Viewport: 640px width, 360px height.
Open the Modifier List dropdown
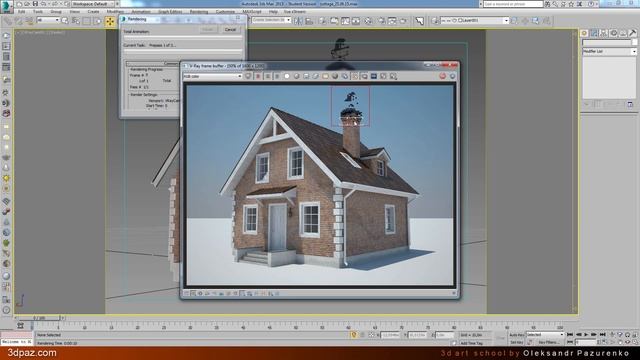pyautogui.click(x=609, y=51)
